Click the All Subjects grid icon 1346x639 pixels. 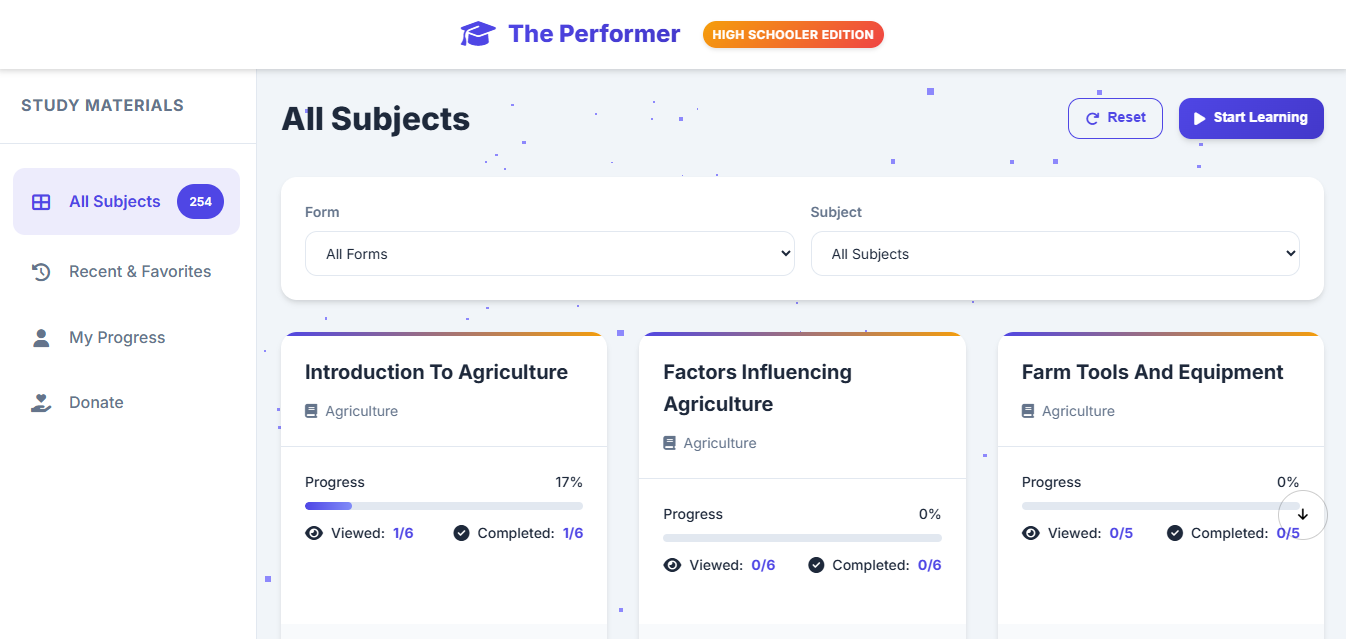point(41,202)
